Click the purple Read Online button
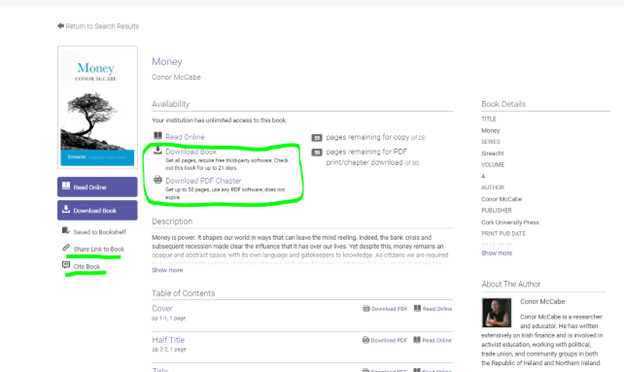Viewport: 624px width, 372px height. 98,187
